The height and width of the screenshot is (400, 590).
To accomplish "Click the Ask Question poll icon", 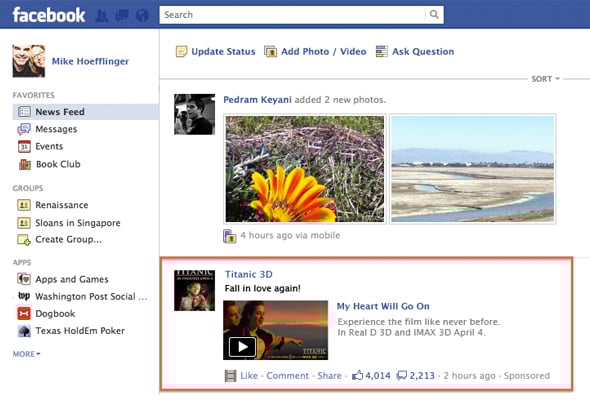I will pos(382,52).
